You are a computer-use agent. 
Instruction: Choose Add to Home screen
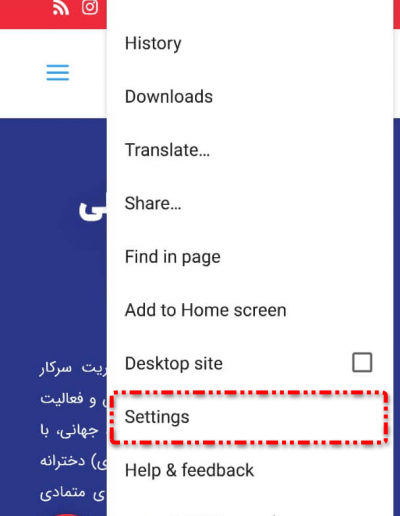tap(206, 310)
